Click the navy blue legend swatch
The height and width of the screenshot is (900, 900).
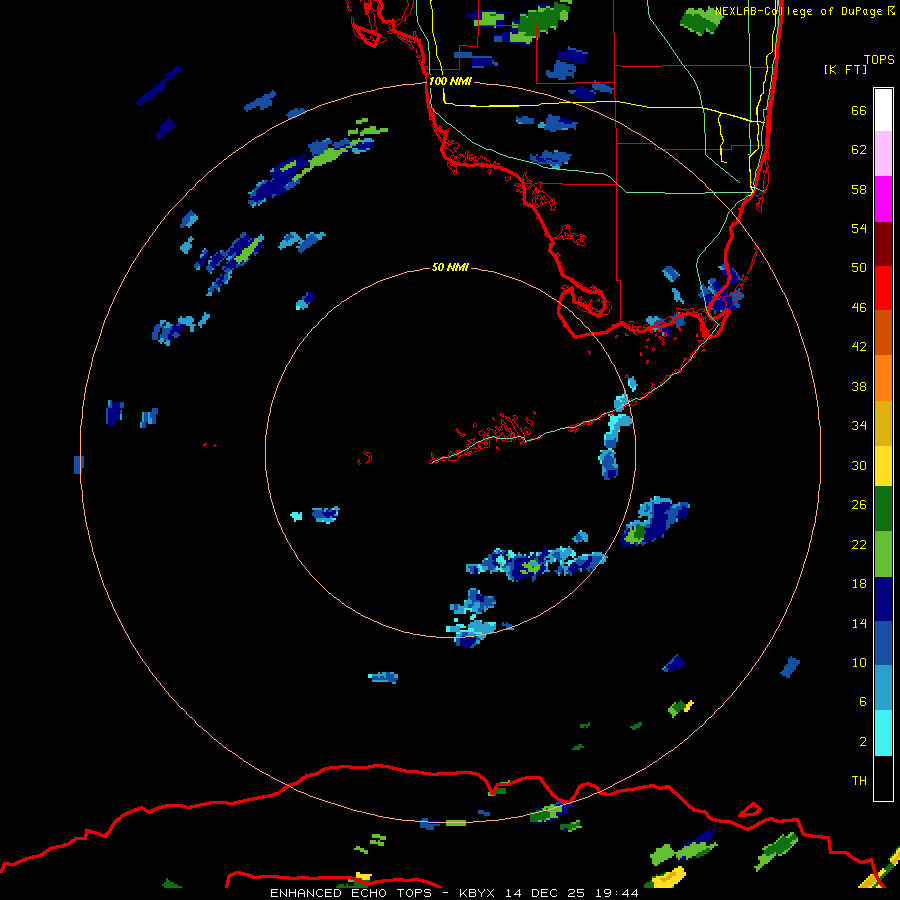tap(883, 599)
